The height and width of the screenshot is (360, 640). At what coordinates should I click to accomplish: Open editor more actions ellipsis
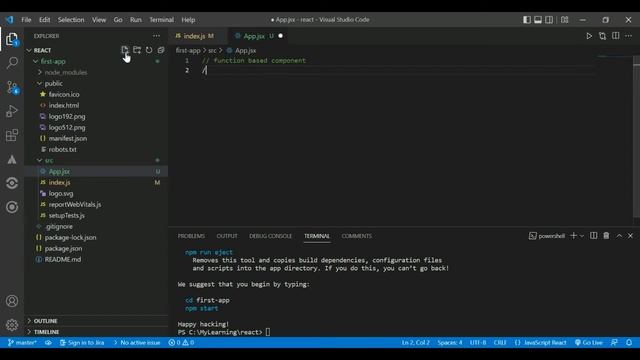click(629, 36)
